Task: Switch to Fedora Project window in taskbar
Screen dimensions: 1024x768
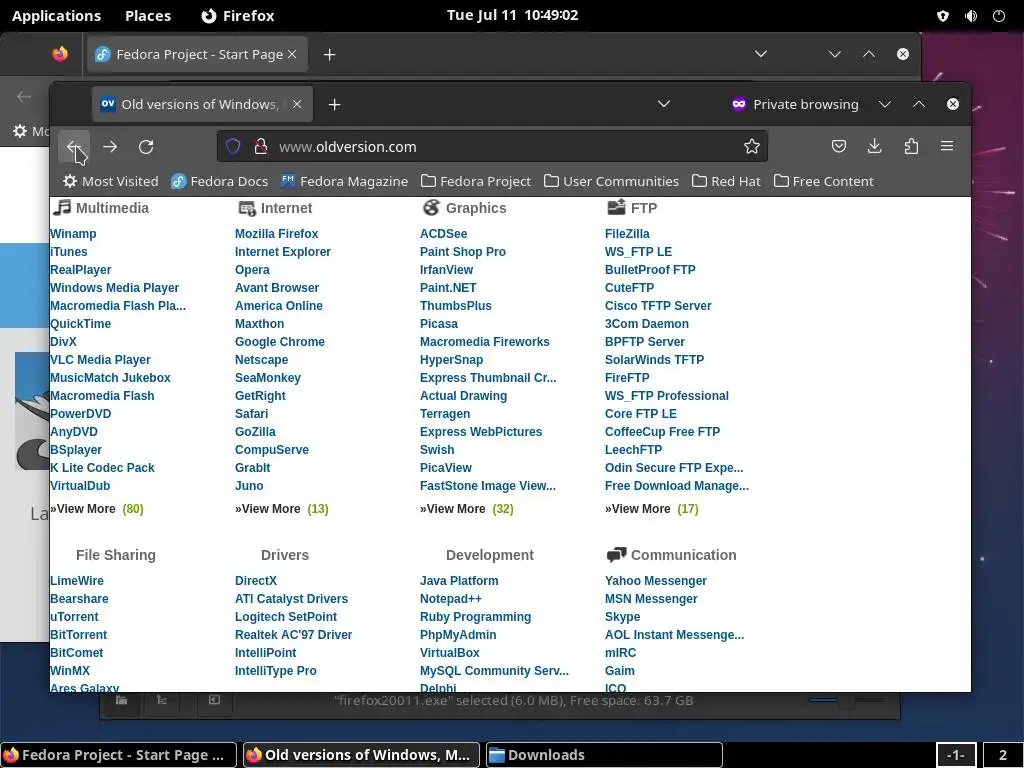Action: point(118,755)
